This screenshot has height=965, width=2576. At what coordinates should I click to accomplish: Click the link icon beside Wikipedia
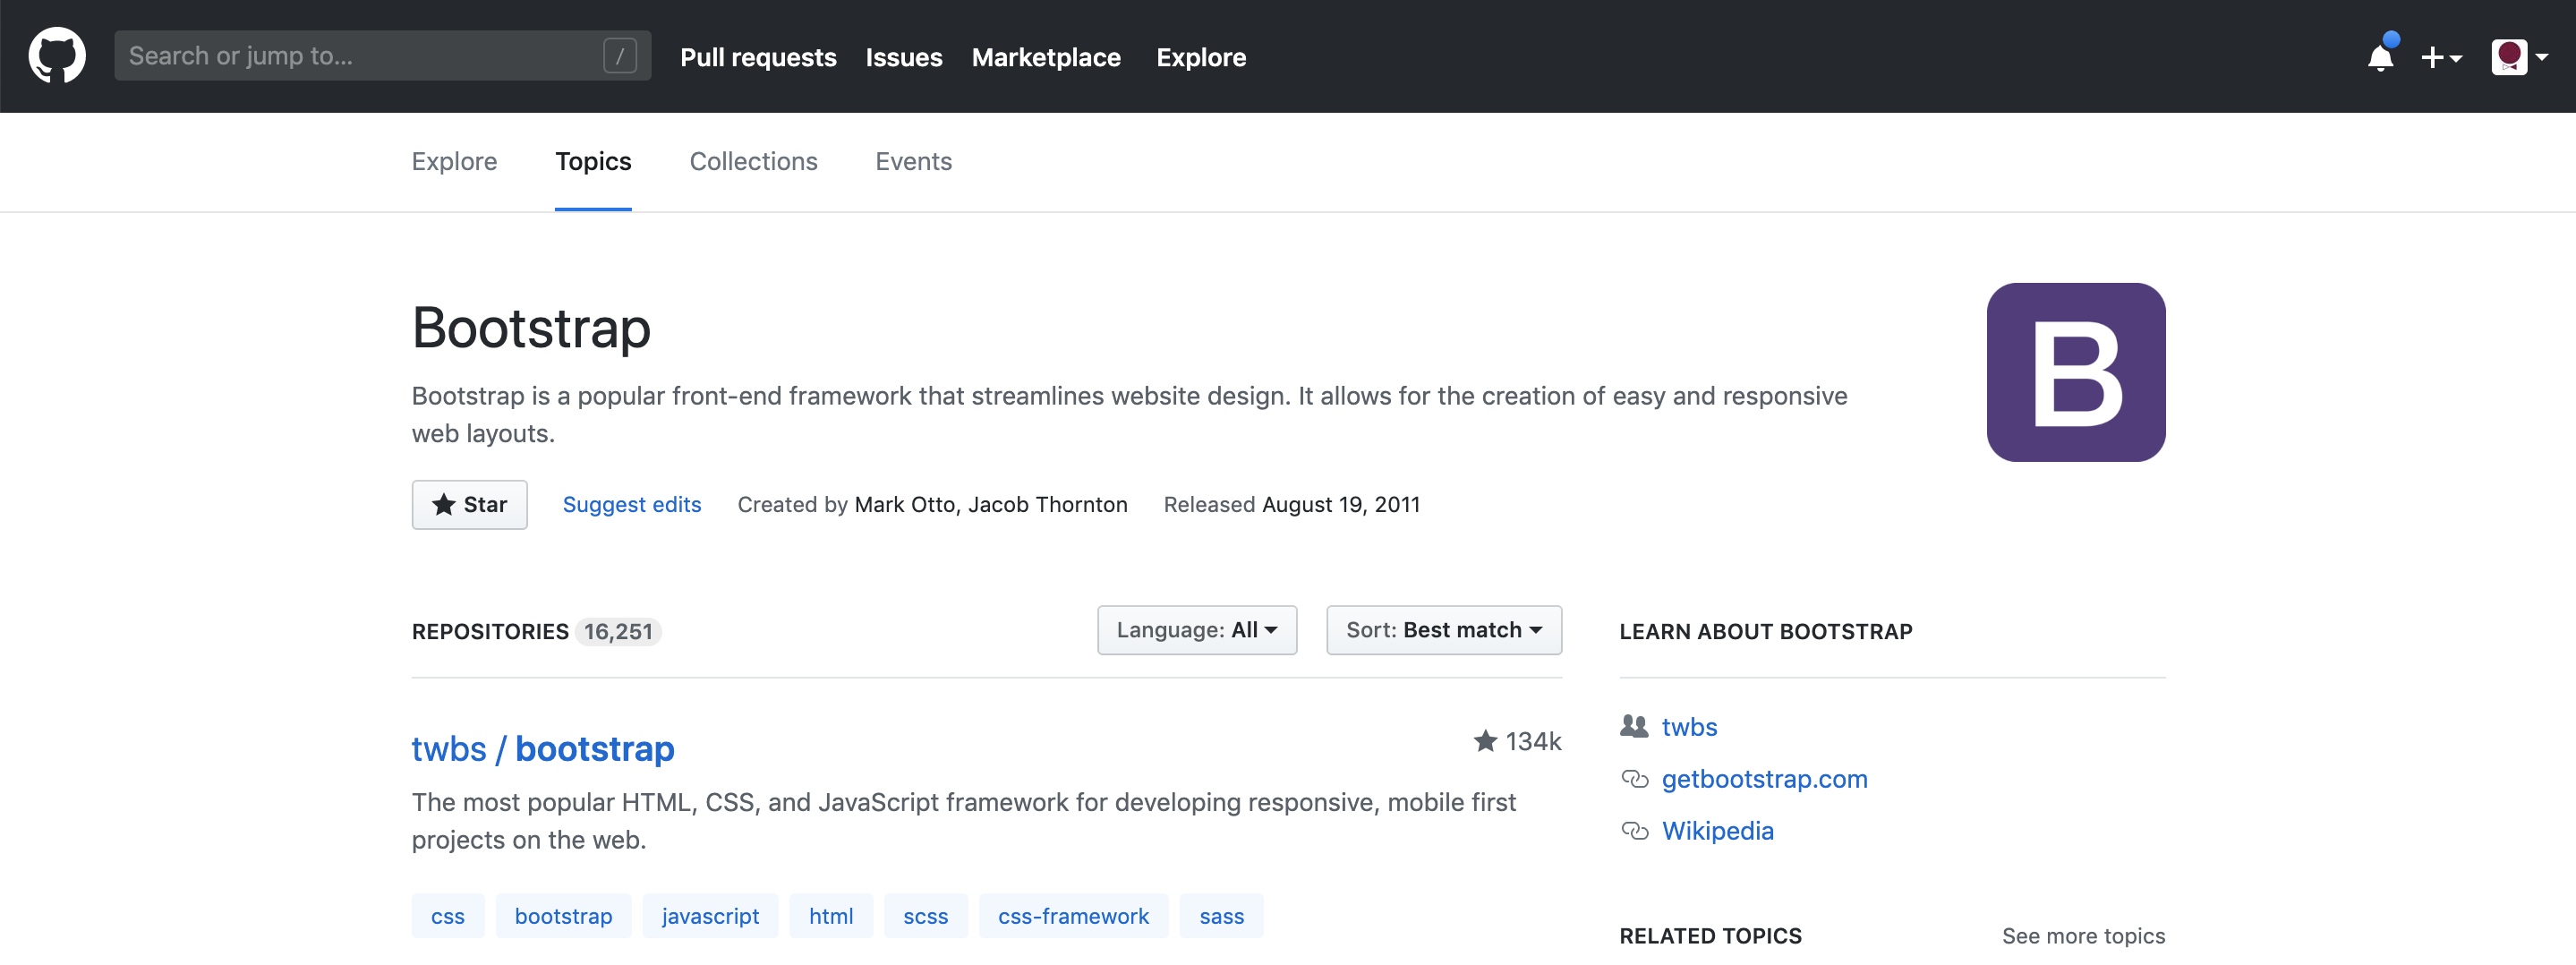click(1634, 831)
